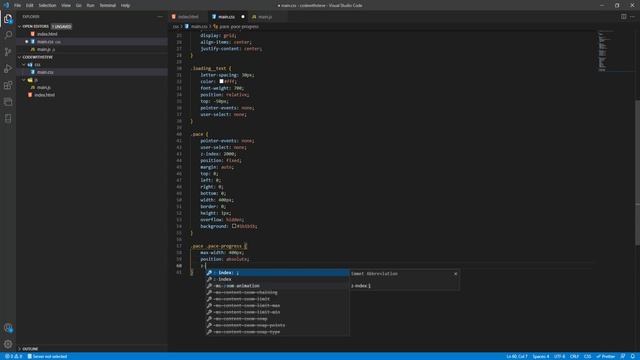This screenshot has height=360, width=640.
Task: Collapse the css folder
Action: pyautogui.click(x=24, y=64)
